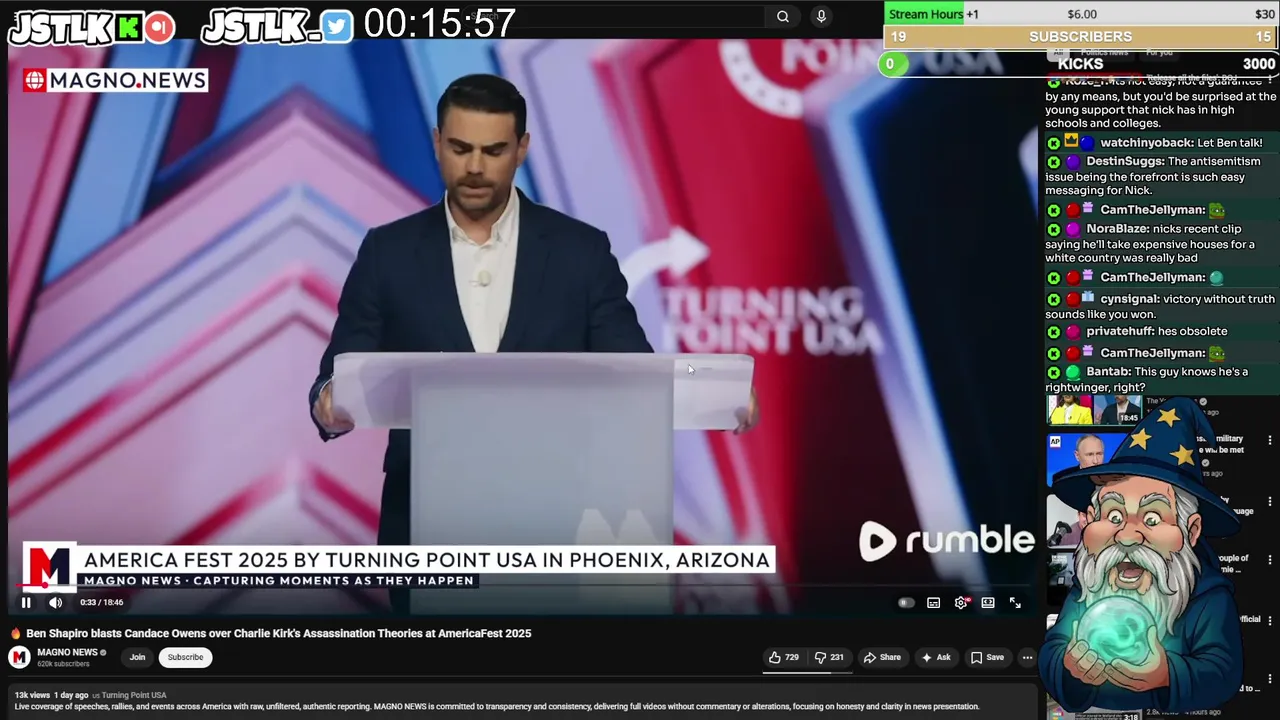Join the MAGNO NEWS channel membership
The image size is (1280, 720).
point(137,657)
